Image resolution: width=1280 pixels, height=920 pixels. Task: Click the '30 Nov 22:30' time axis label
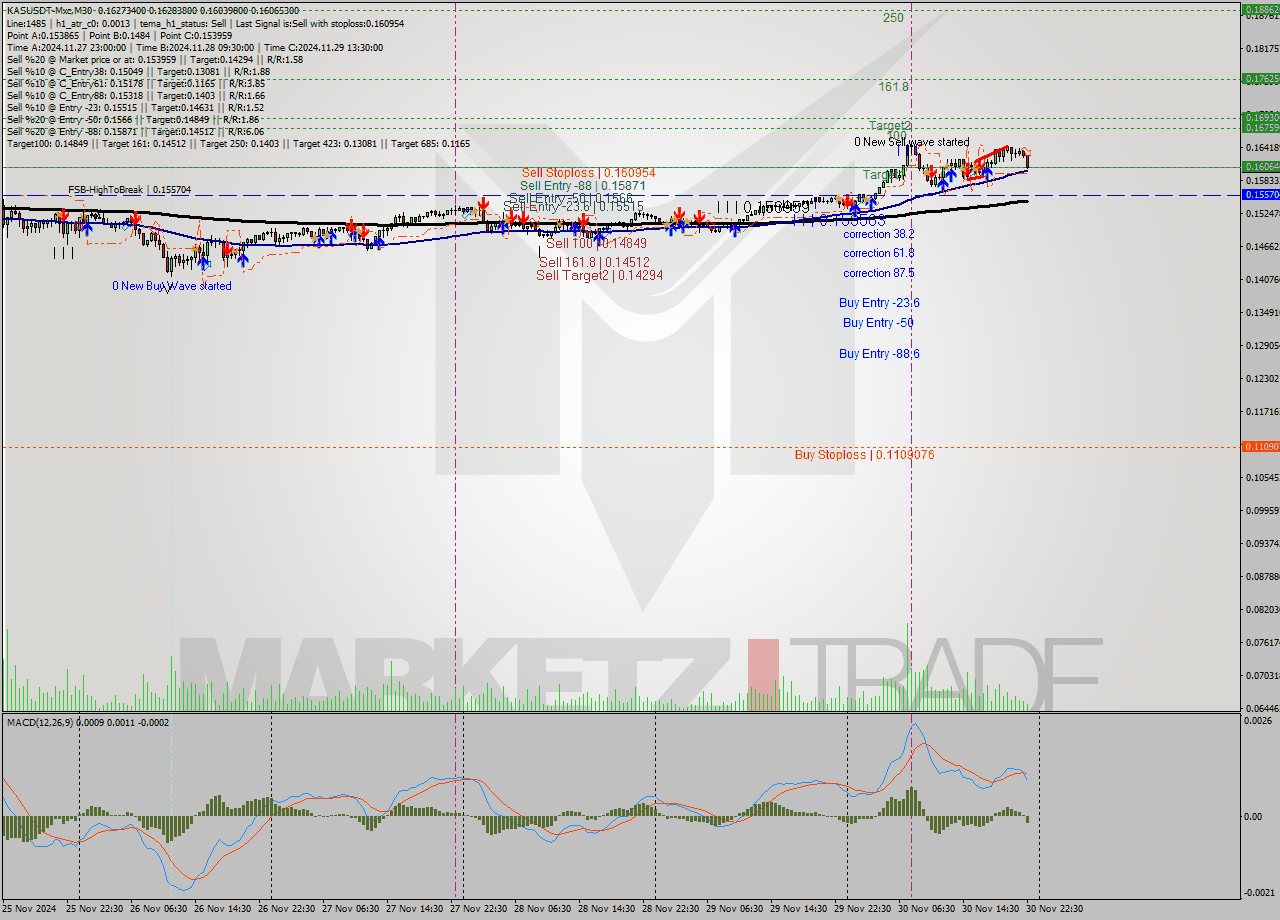pos(1056,908)
